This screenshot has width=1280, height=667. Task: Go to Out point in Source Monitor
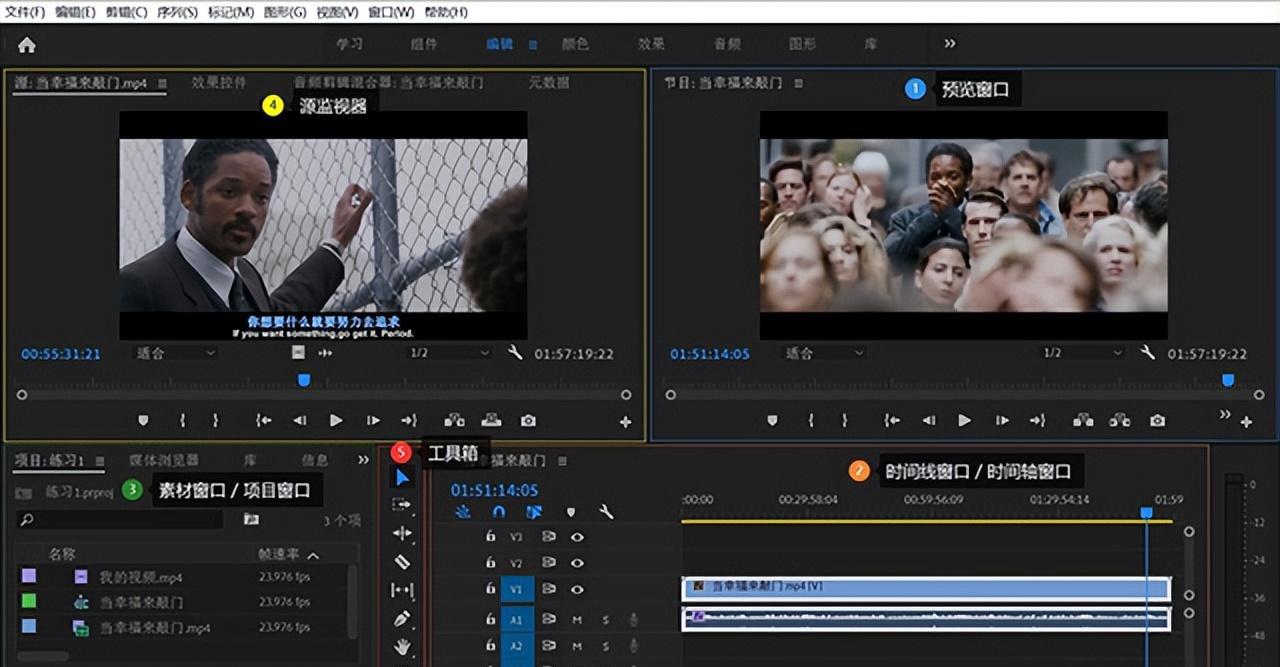coord(409,421)
